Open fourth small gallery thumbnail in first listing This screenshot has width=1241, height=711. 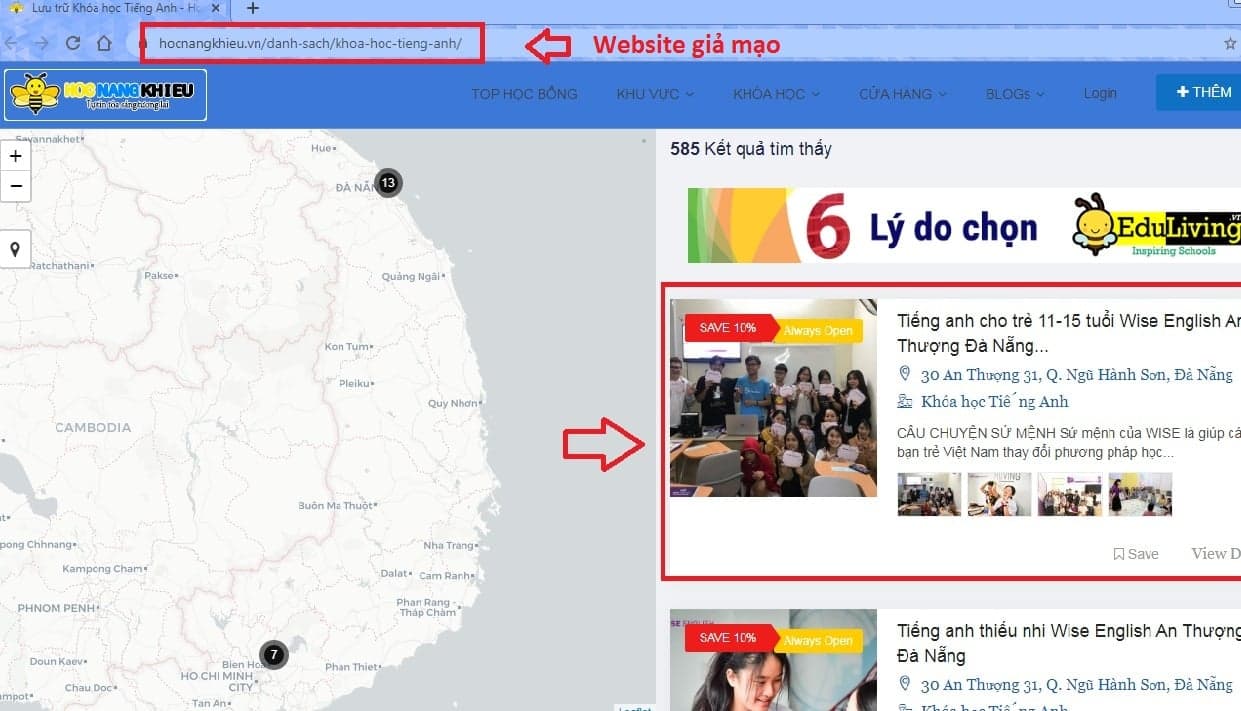tap(1140, 494)
